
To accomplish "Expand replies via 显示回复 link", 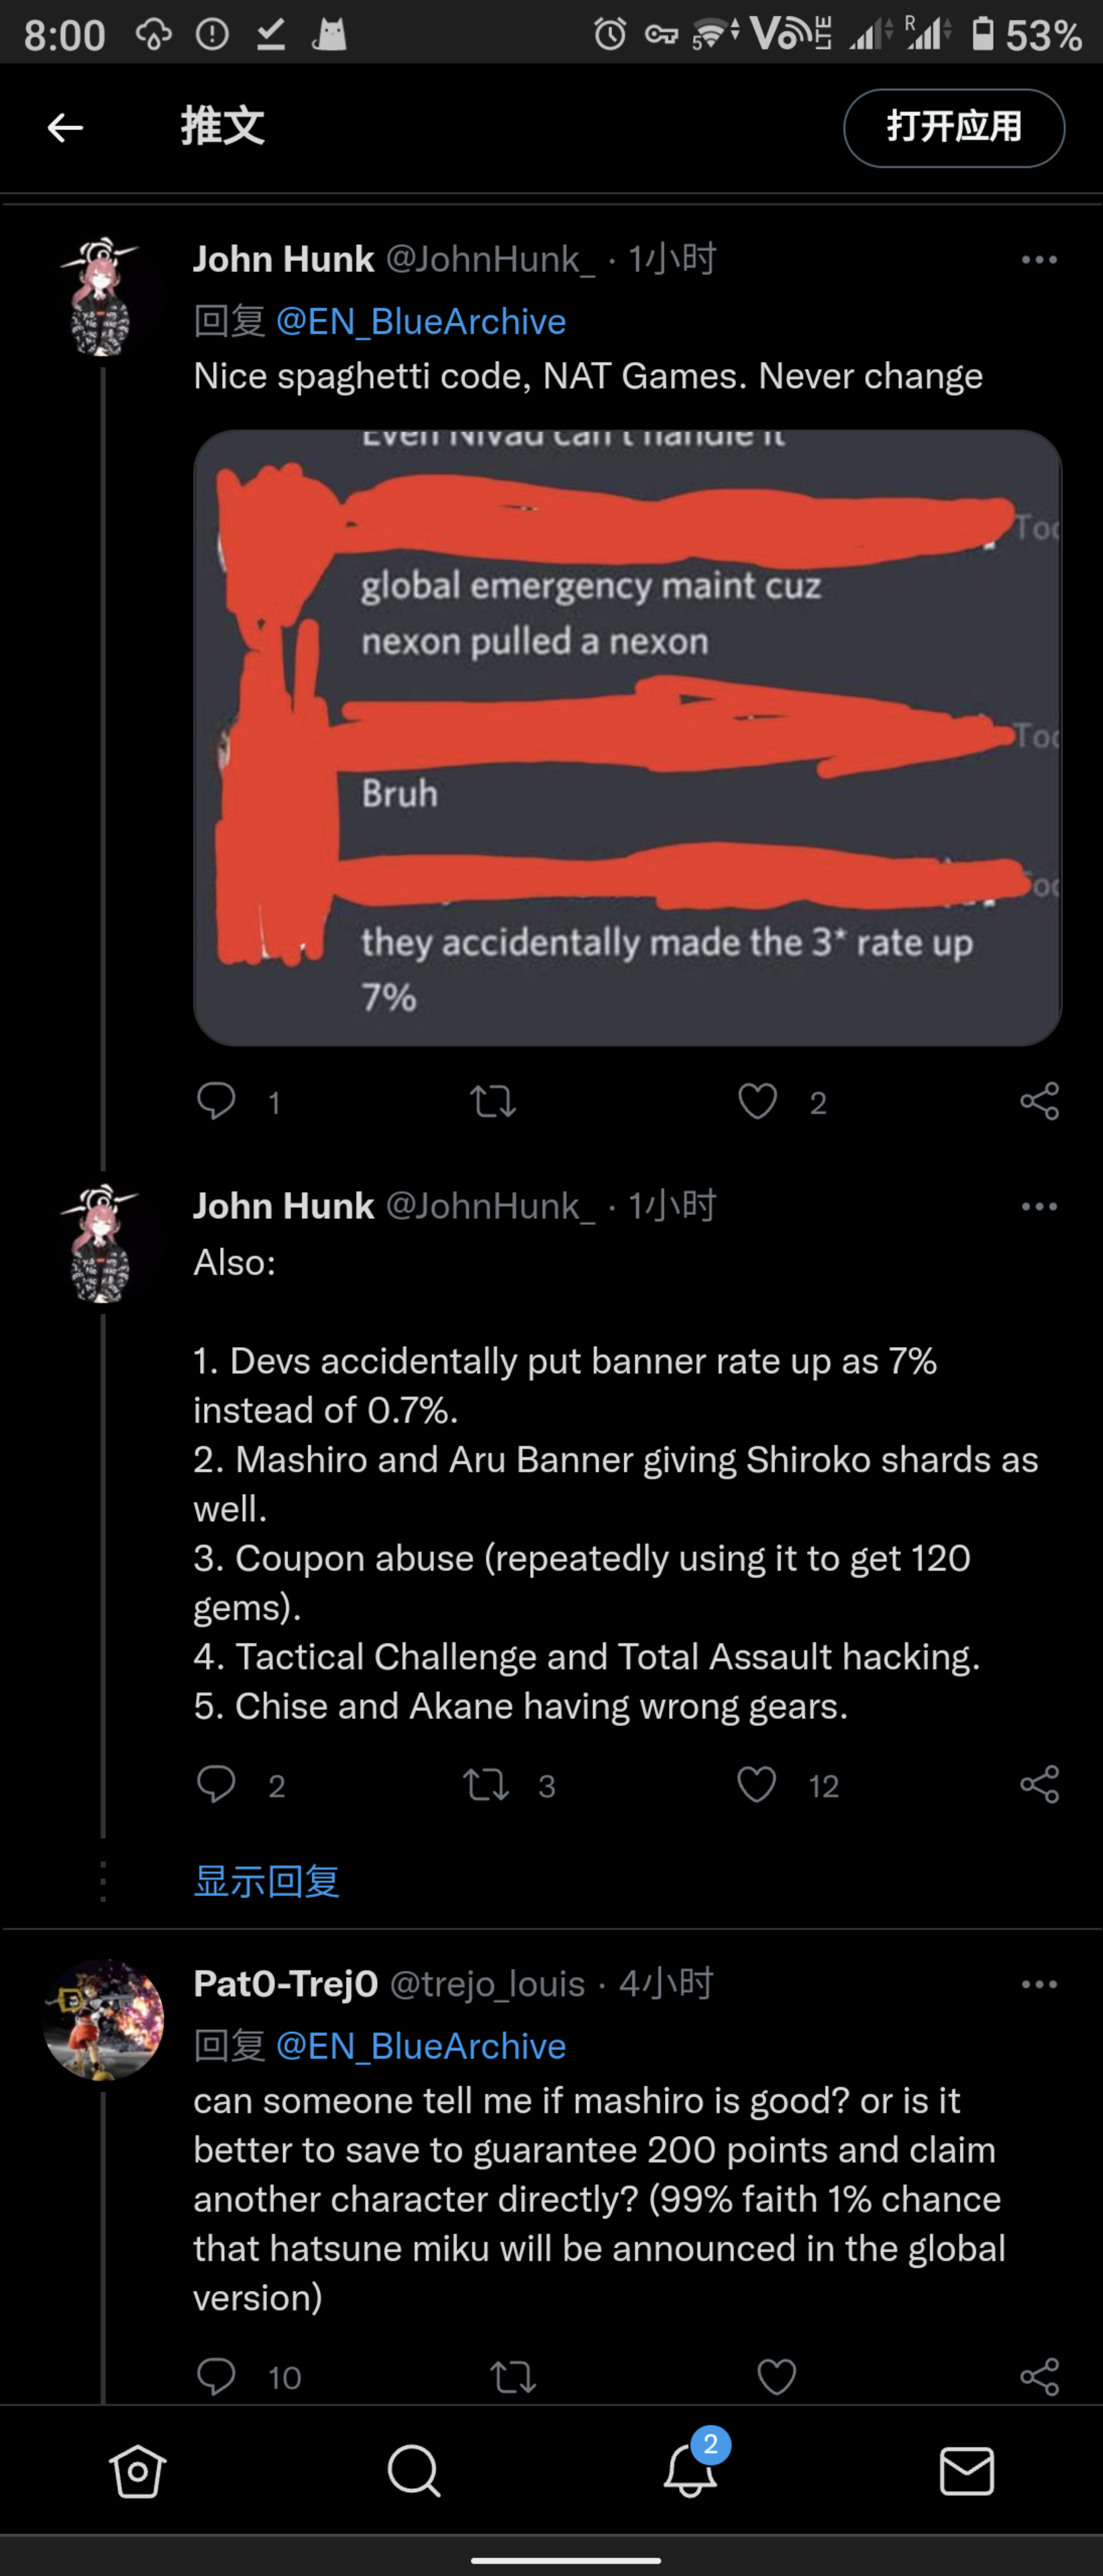I will coord(266,1881).
